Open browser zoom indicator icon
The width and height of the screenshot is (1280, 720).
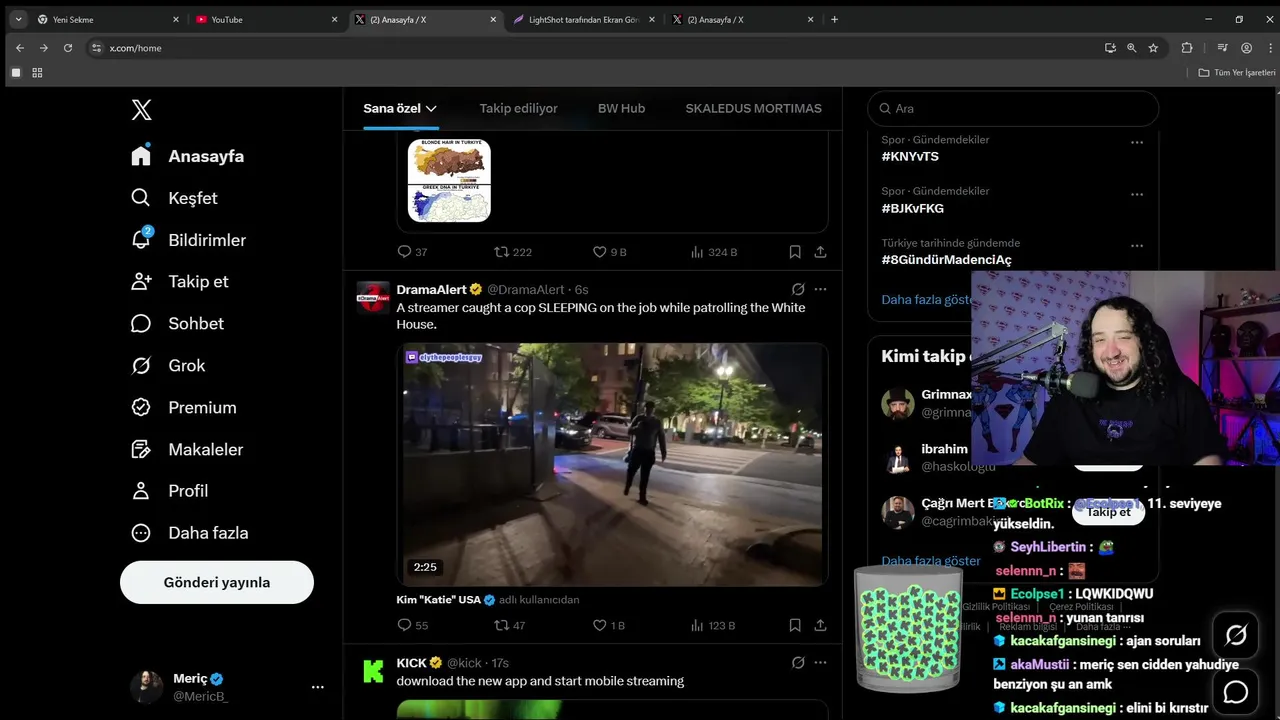tap(1131, 47)
